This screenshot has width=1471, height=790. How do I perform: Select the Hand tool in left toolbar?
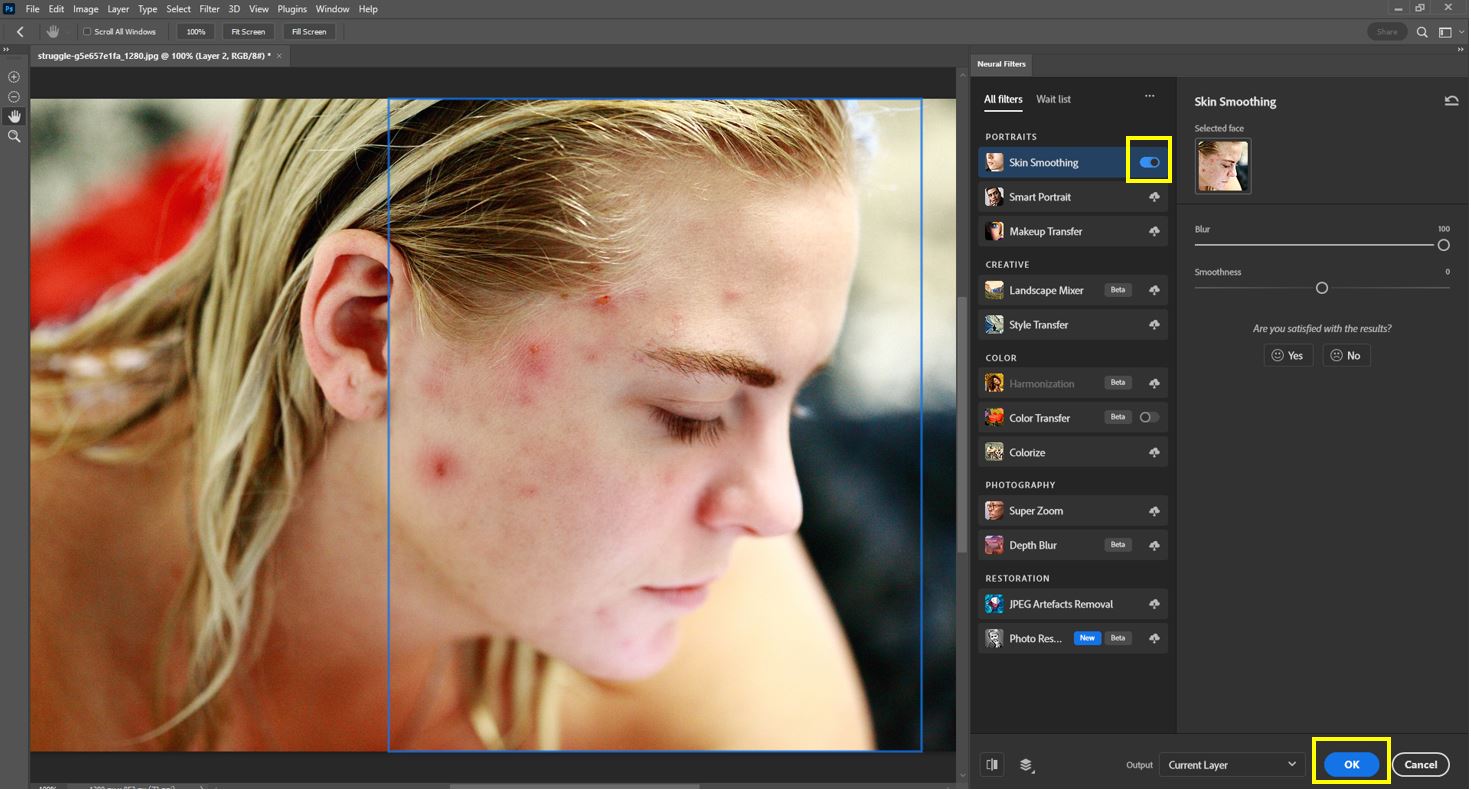coord(14,116)
